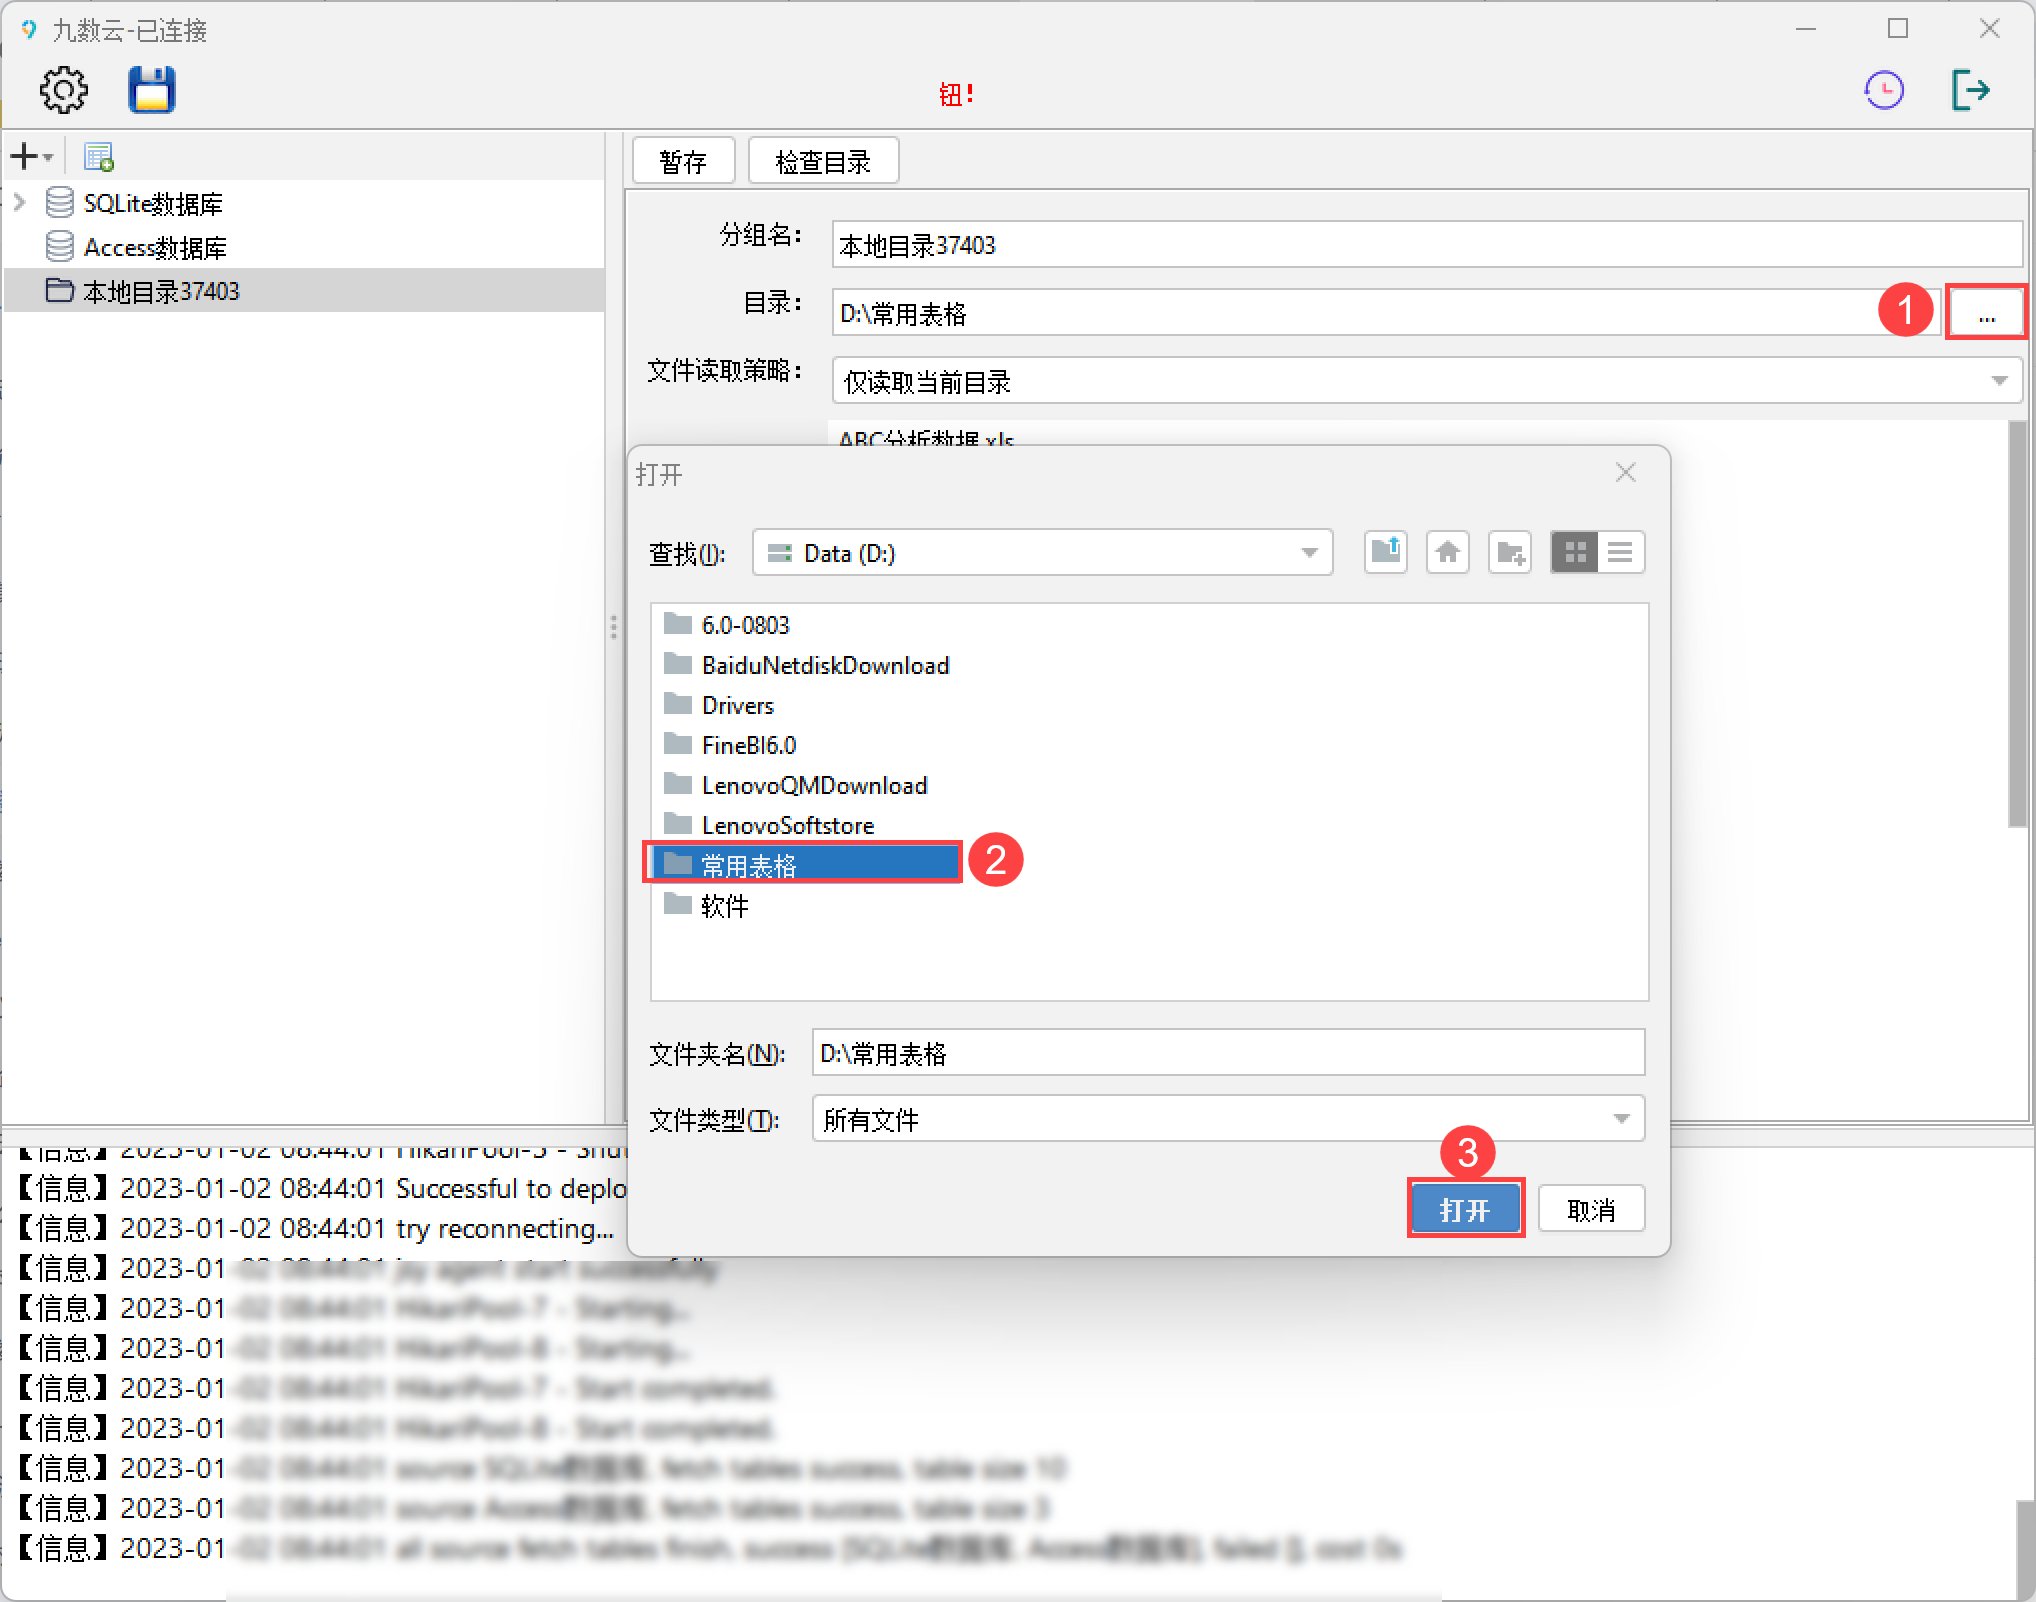
Task: Click the 检查目录 button
Action: coord(823,162)
